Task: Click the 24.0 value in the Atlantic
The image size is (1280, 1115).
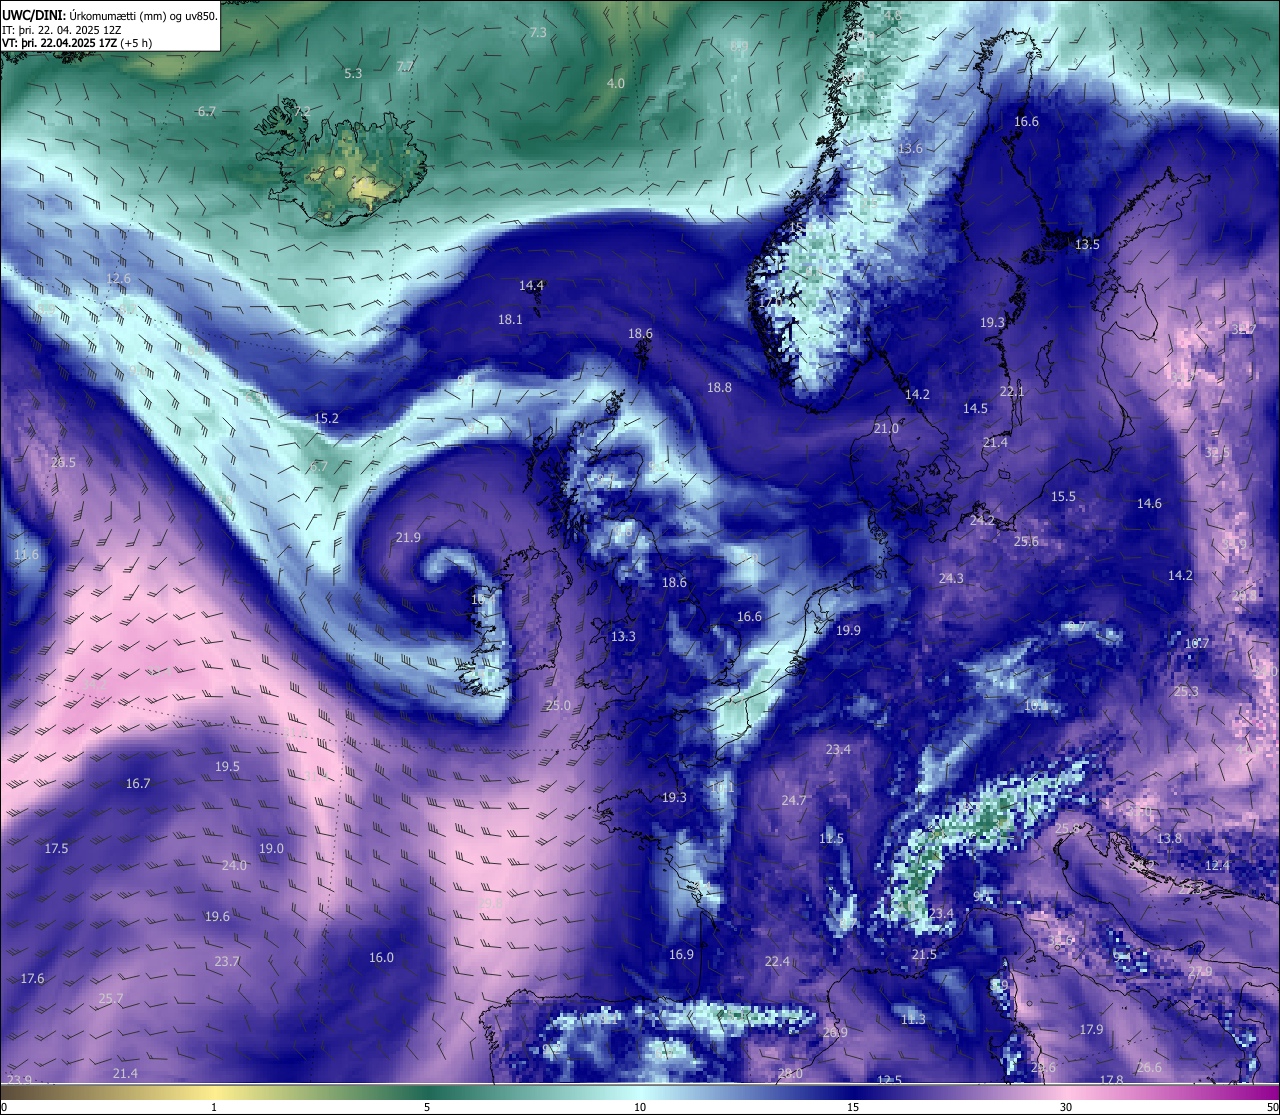Action: (234, 866)
